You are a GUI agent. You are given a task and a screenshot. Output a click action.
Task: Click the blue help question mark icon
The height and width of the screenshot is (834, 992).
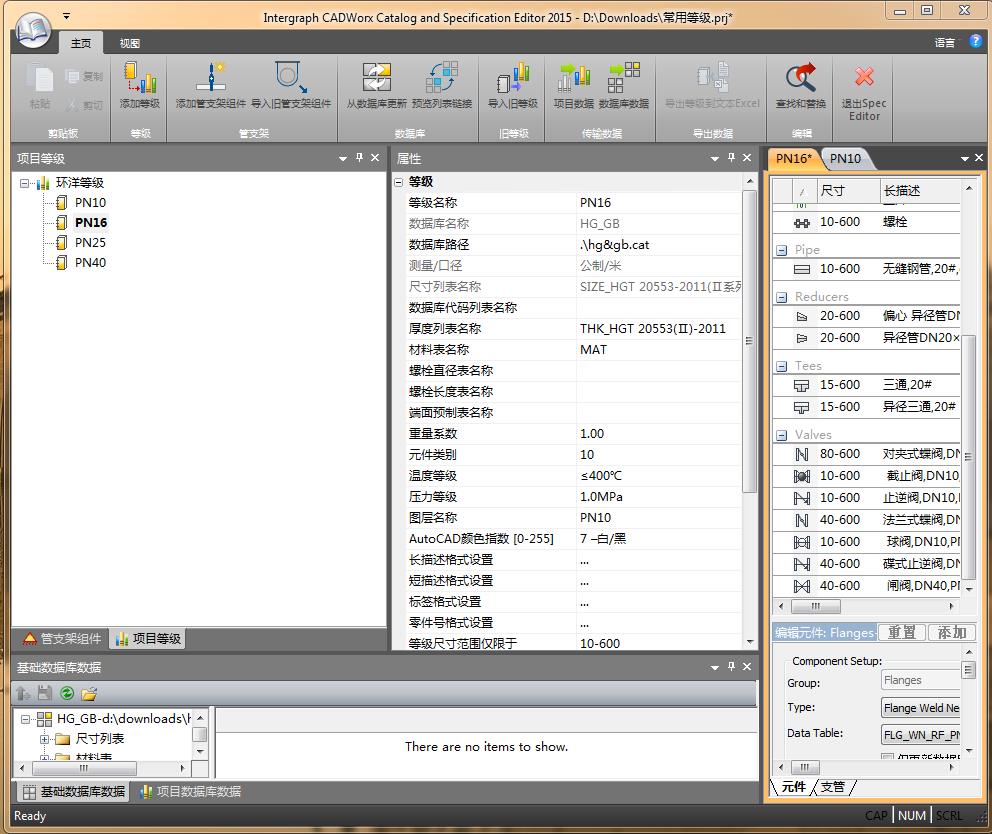[x=976, y=42]
